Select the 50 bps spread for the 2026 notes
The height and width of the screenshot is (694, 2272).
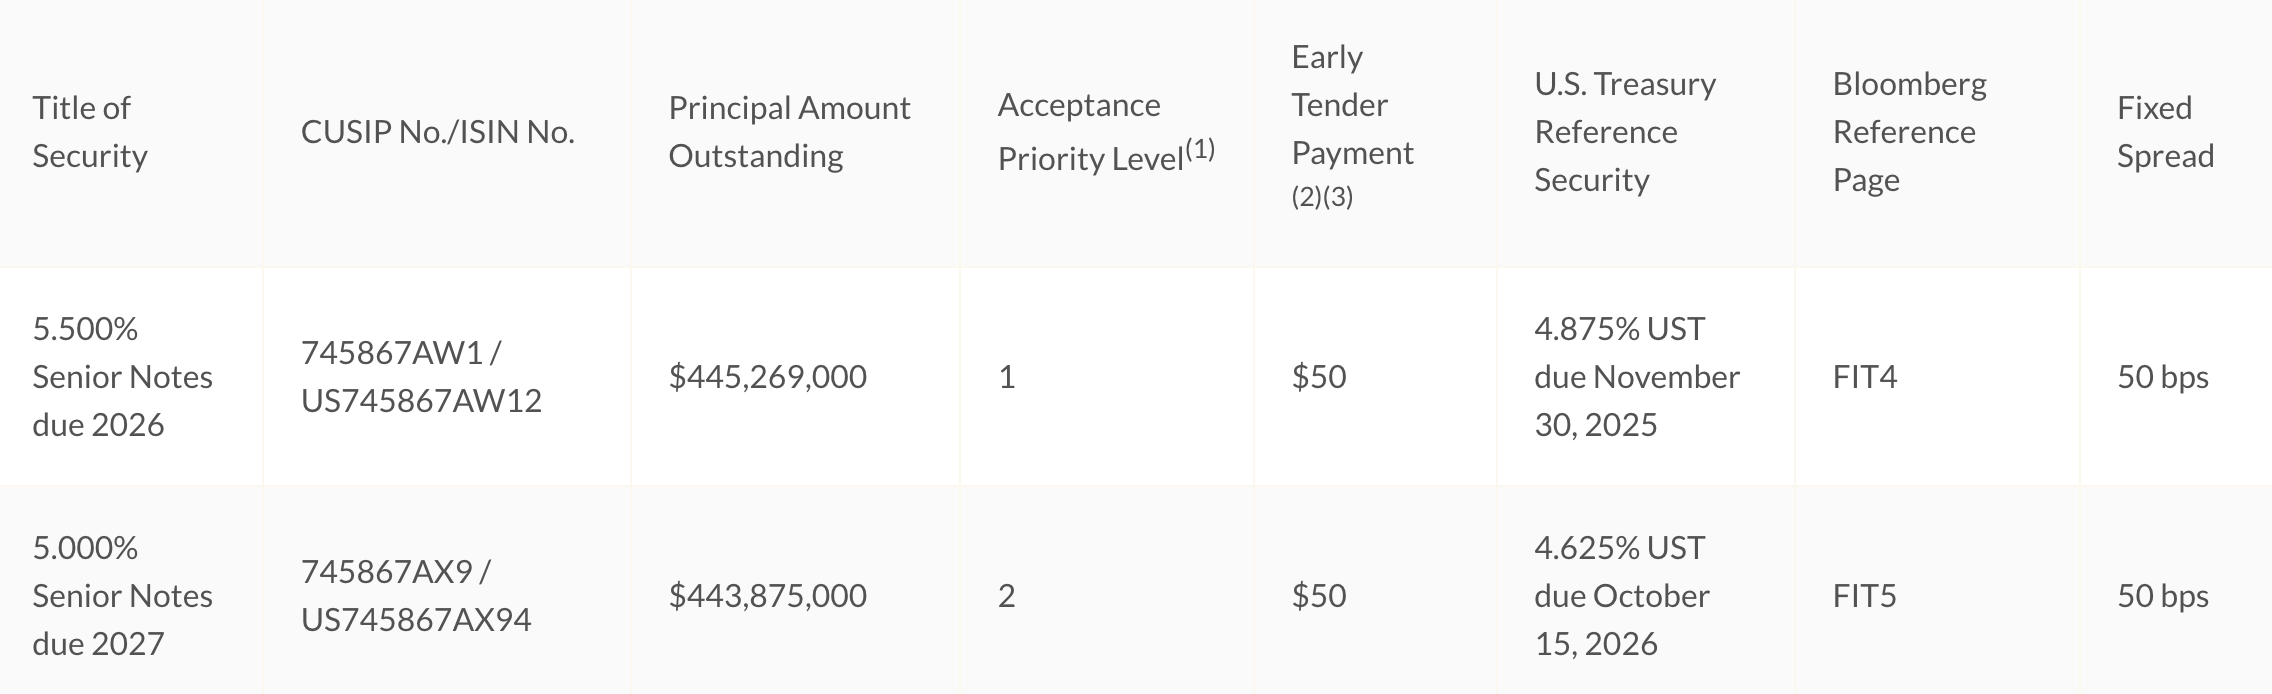(x=2162, y=377)
